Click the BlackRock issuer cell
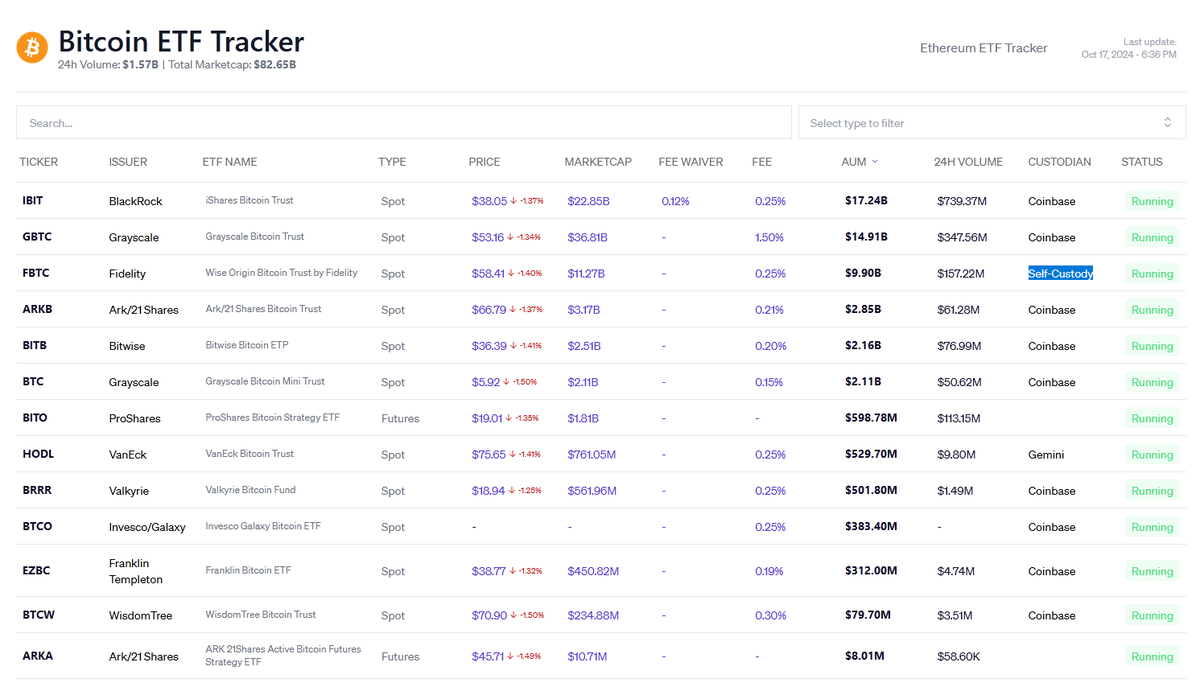 tap(136, 201)
